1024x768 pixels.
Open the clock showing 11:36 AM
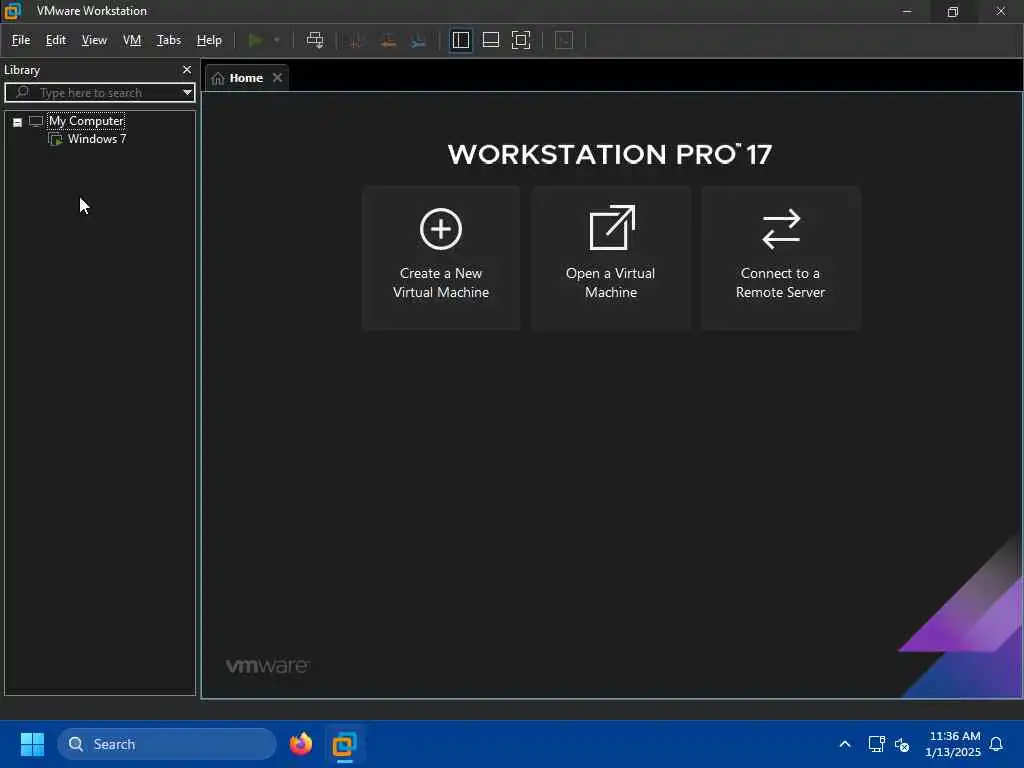click(x=953, y=744)
